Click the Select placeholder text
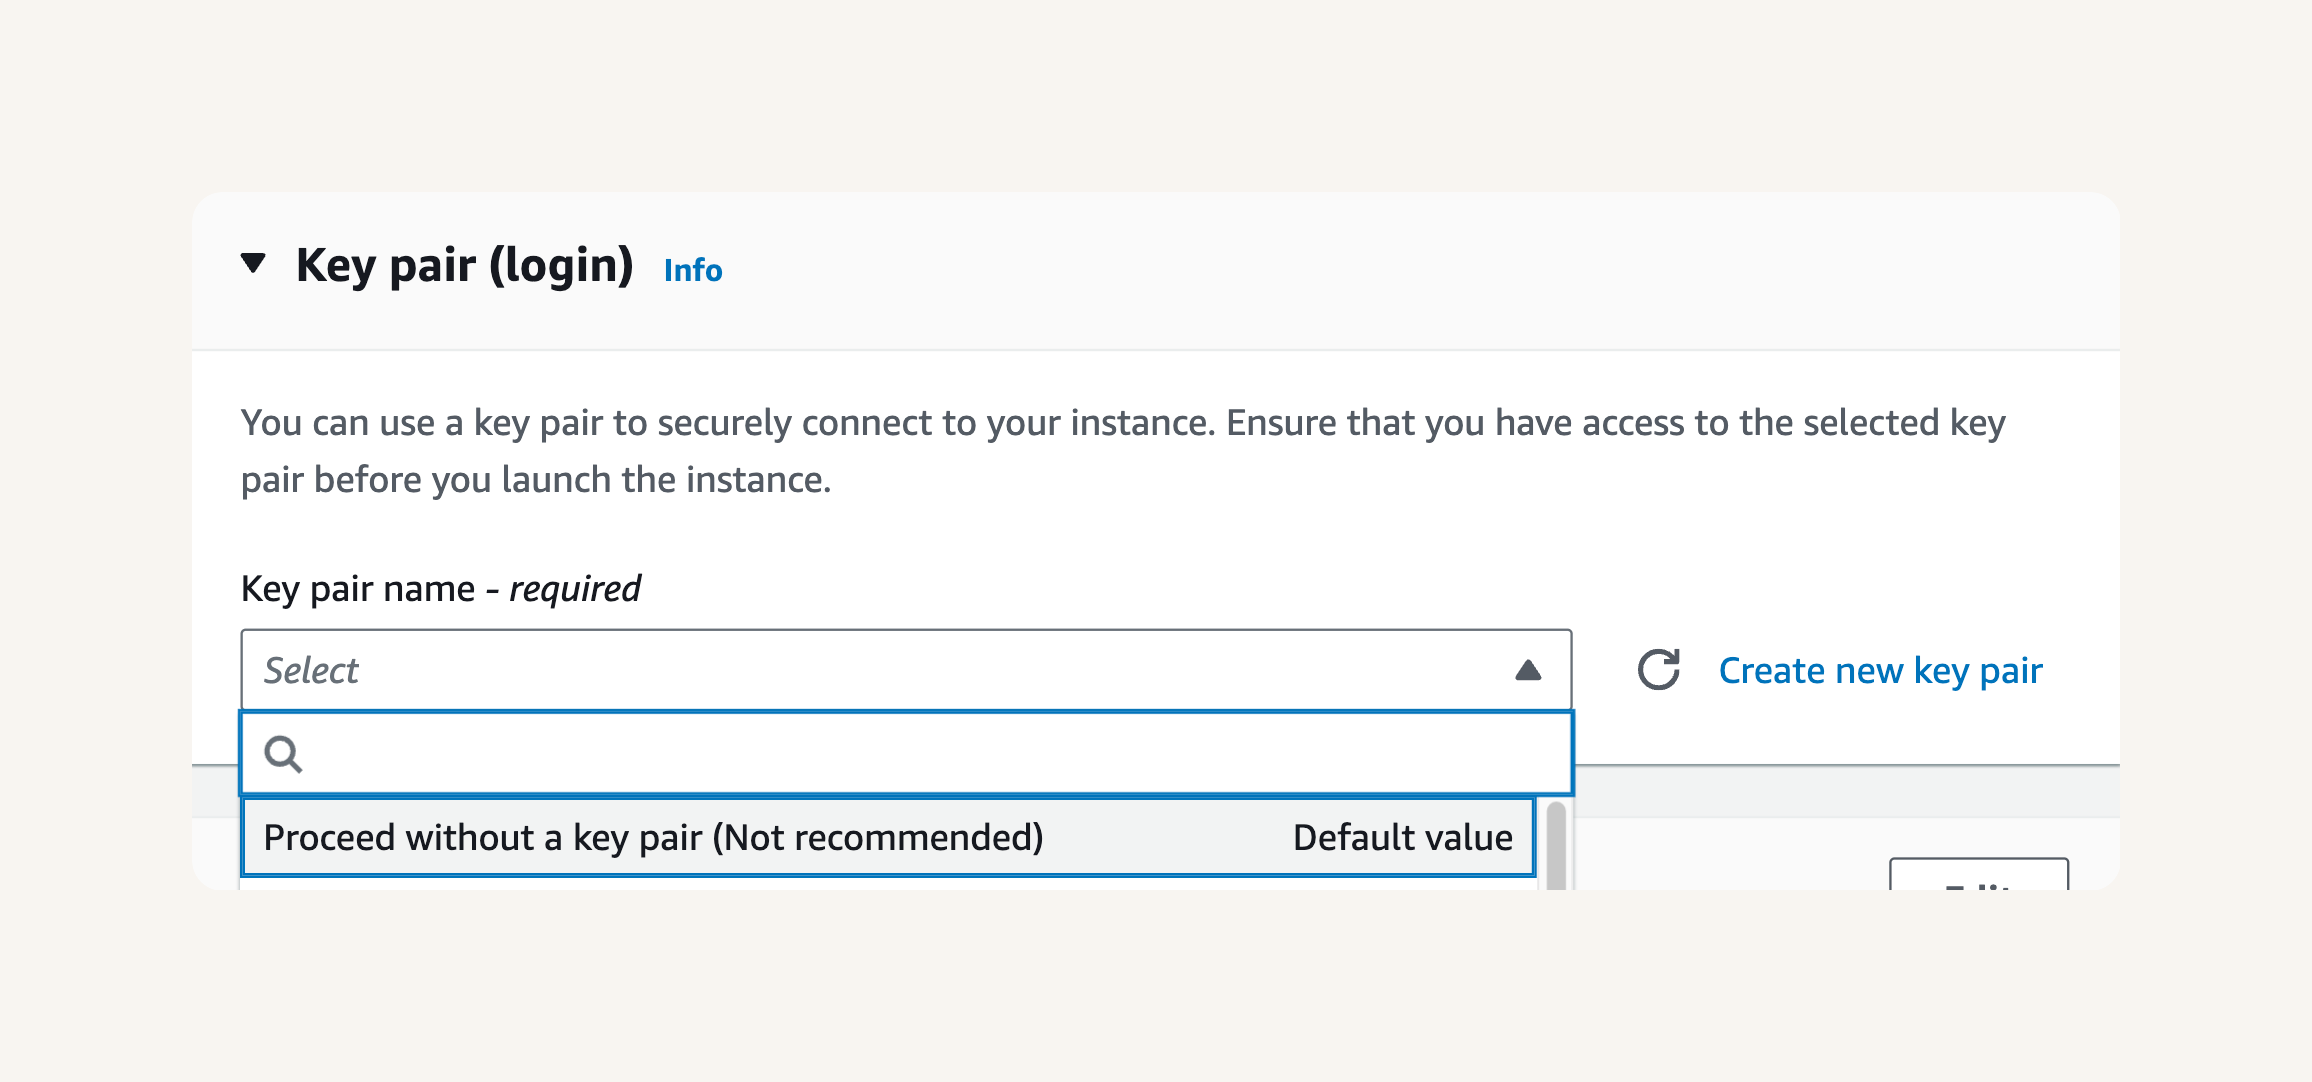This screenshot has height=1082, width=2312. point(311,670)
